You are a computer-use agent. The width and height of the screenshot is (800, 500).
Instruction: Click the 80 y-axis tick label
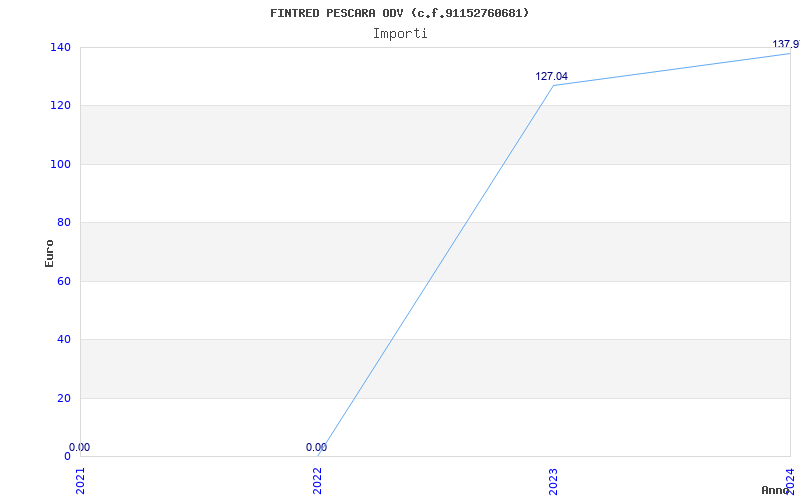click(x=62, y=223)
